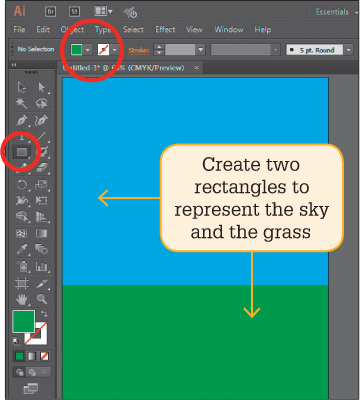Close the Untitled-3 document tab
The height and width of the screenshot is (400, 360).
click(x=197, y=68)
